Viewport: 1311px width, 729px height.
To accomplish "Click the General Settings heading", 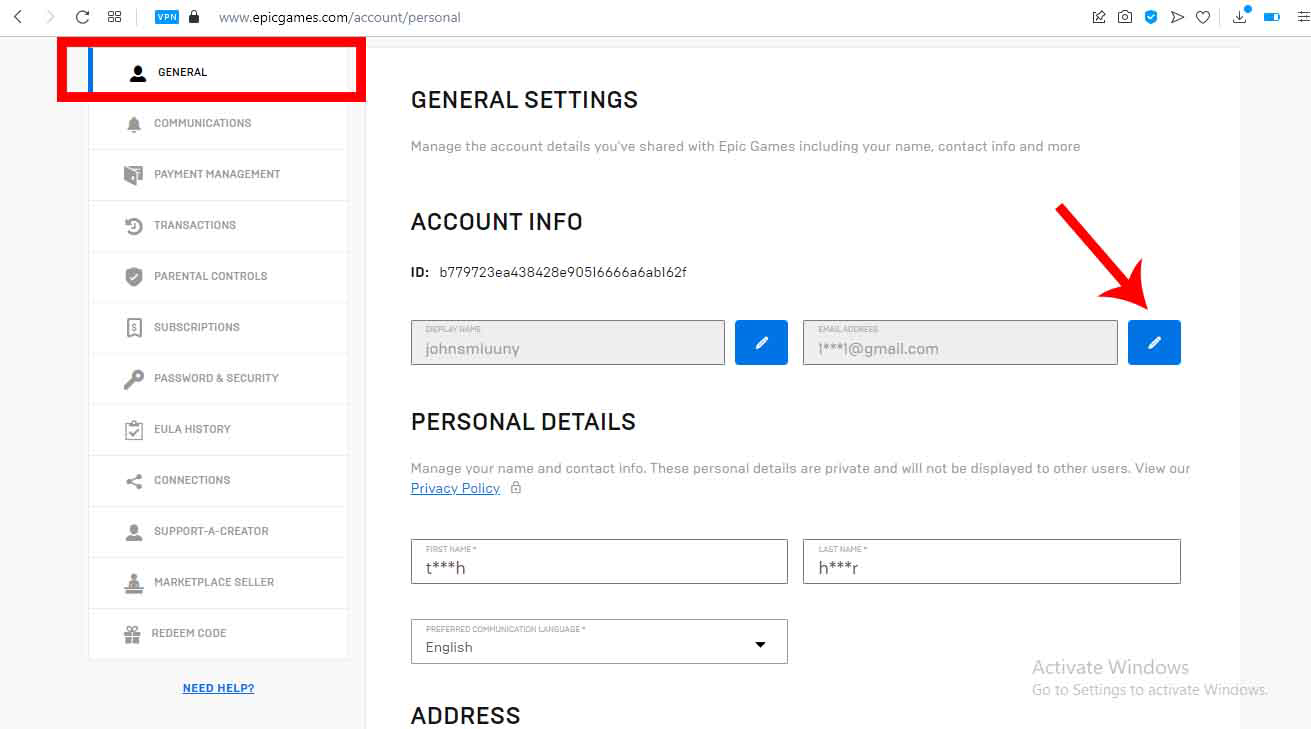I will (524, 100).
